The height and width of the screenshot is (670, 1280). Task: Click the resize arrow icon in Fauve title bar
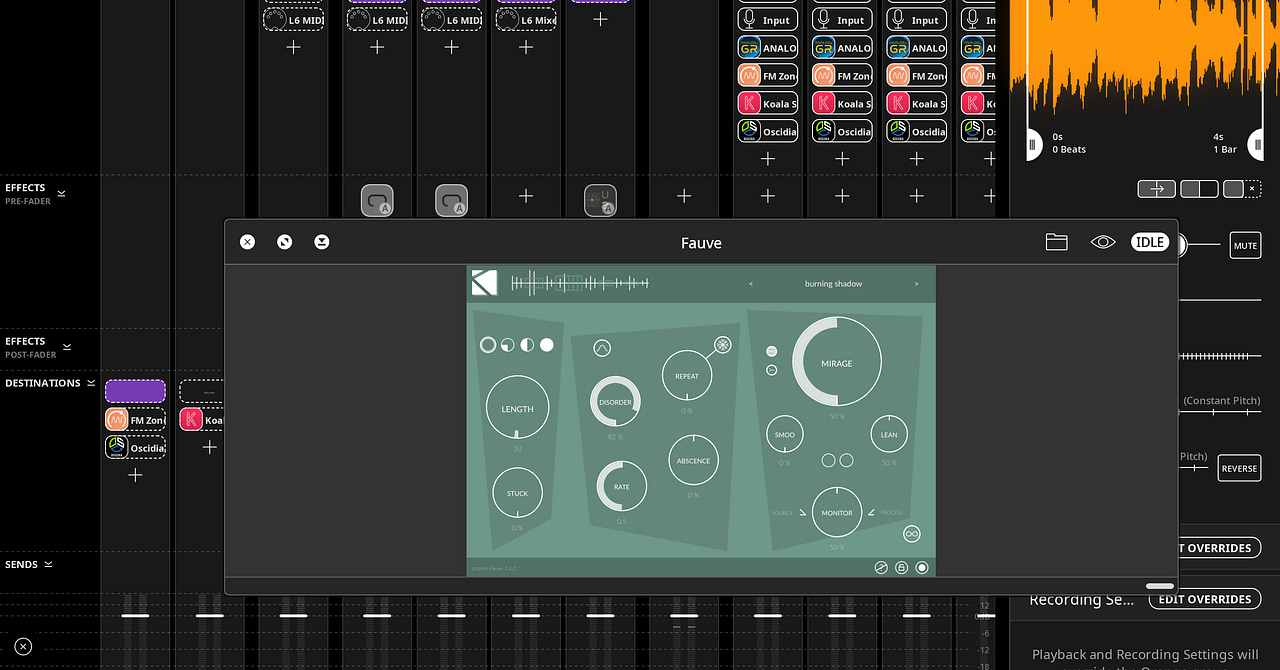point(284,242)
